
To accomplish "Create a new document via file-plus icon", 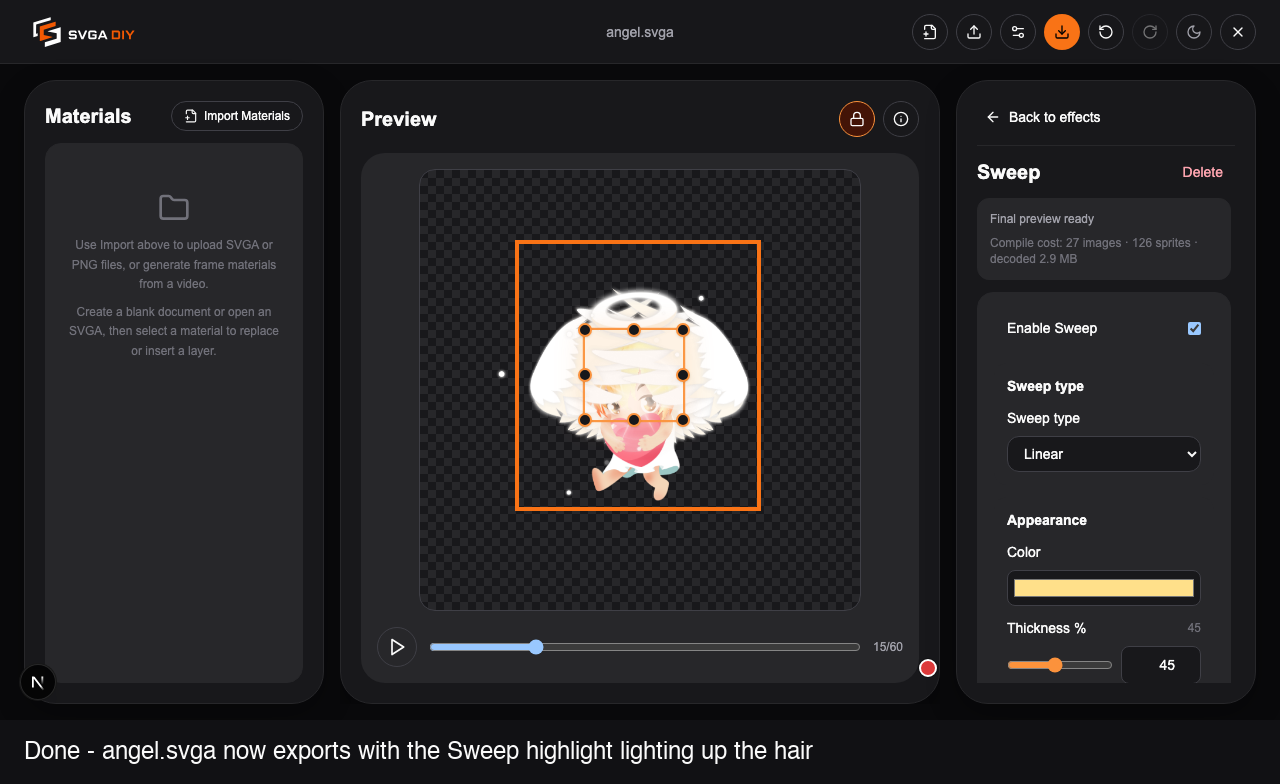I will click(930, 32).
